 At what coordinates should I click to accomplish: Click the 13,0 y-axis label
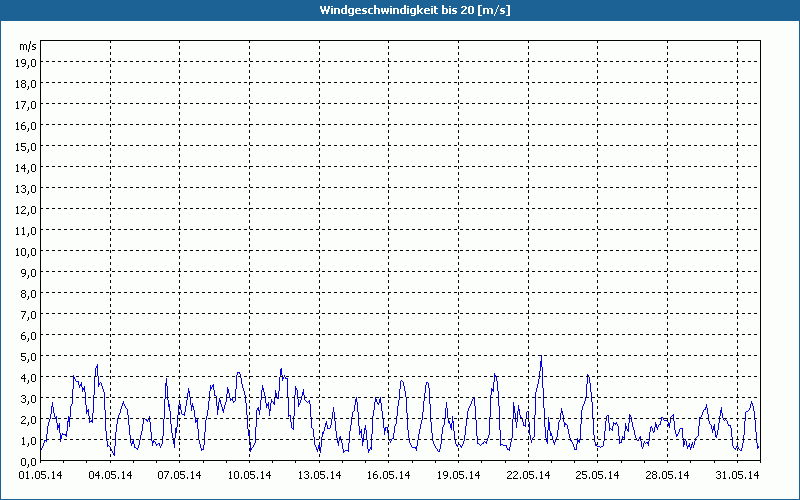[x=26, y=189]
